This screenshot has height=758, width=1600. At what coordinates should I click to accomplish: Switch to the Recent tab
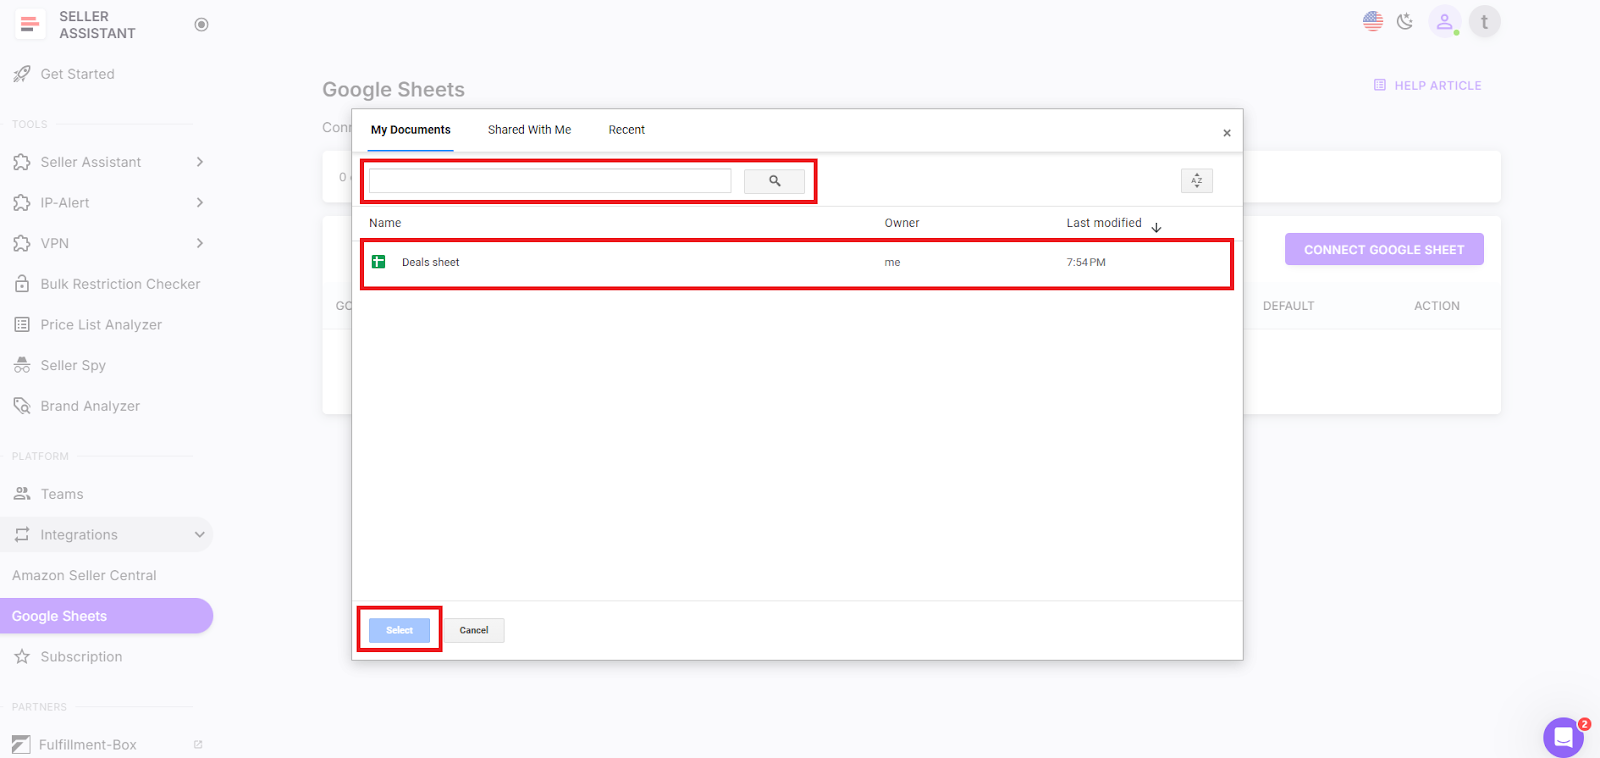627,130
